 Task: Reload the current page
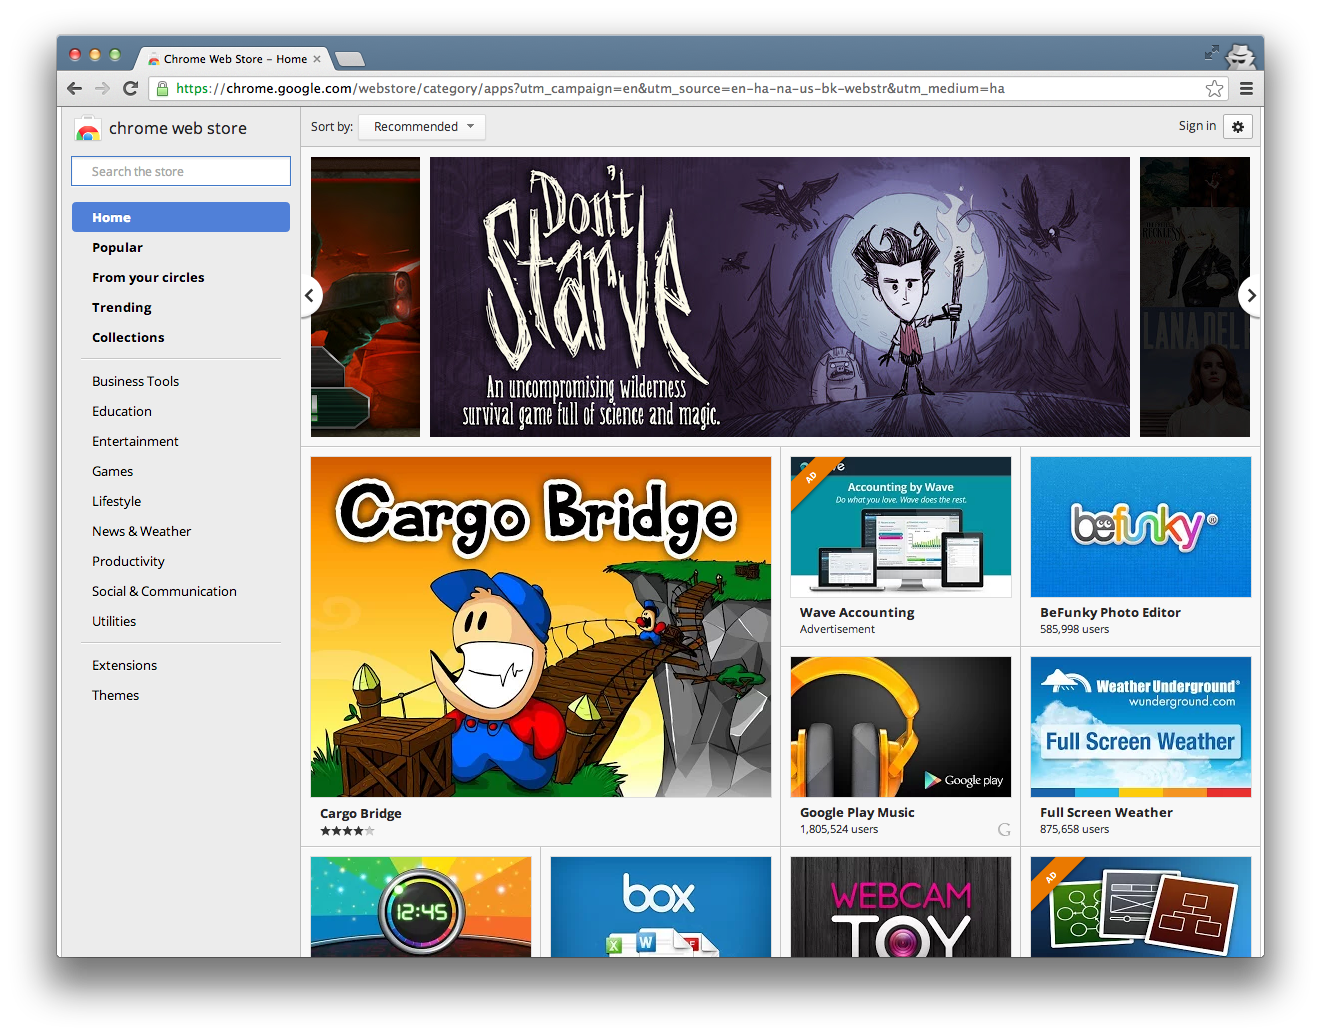coord(130,88)
